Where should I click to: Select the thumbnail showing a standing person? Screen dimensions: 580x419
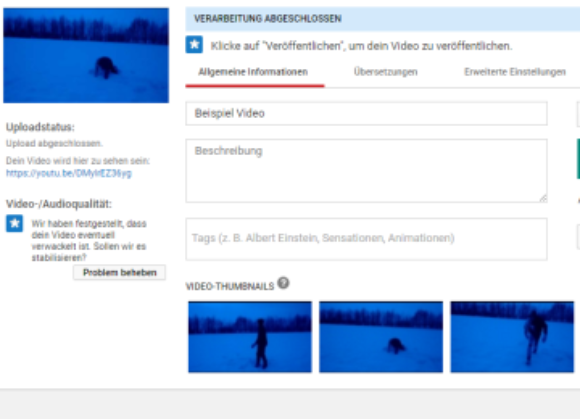click(250, 337)
